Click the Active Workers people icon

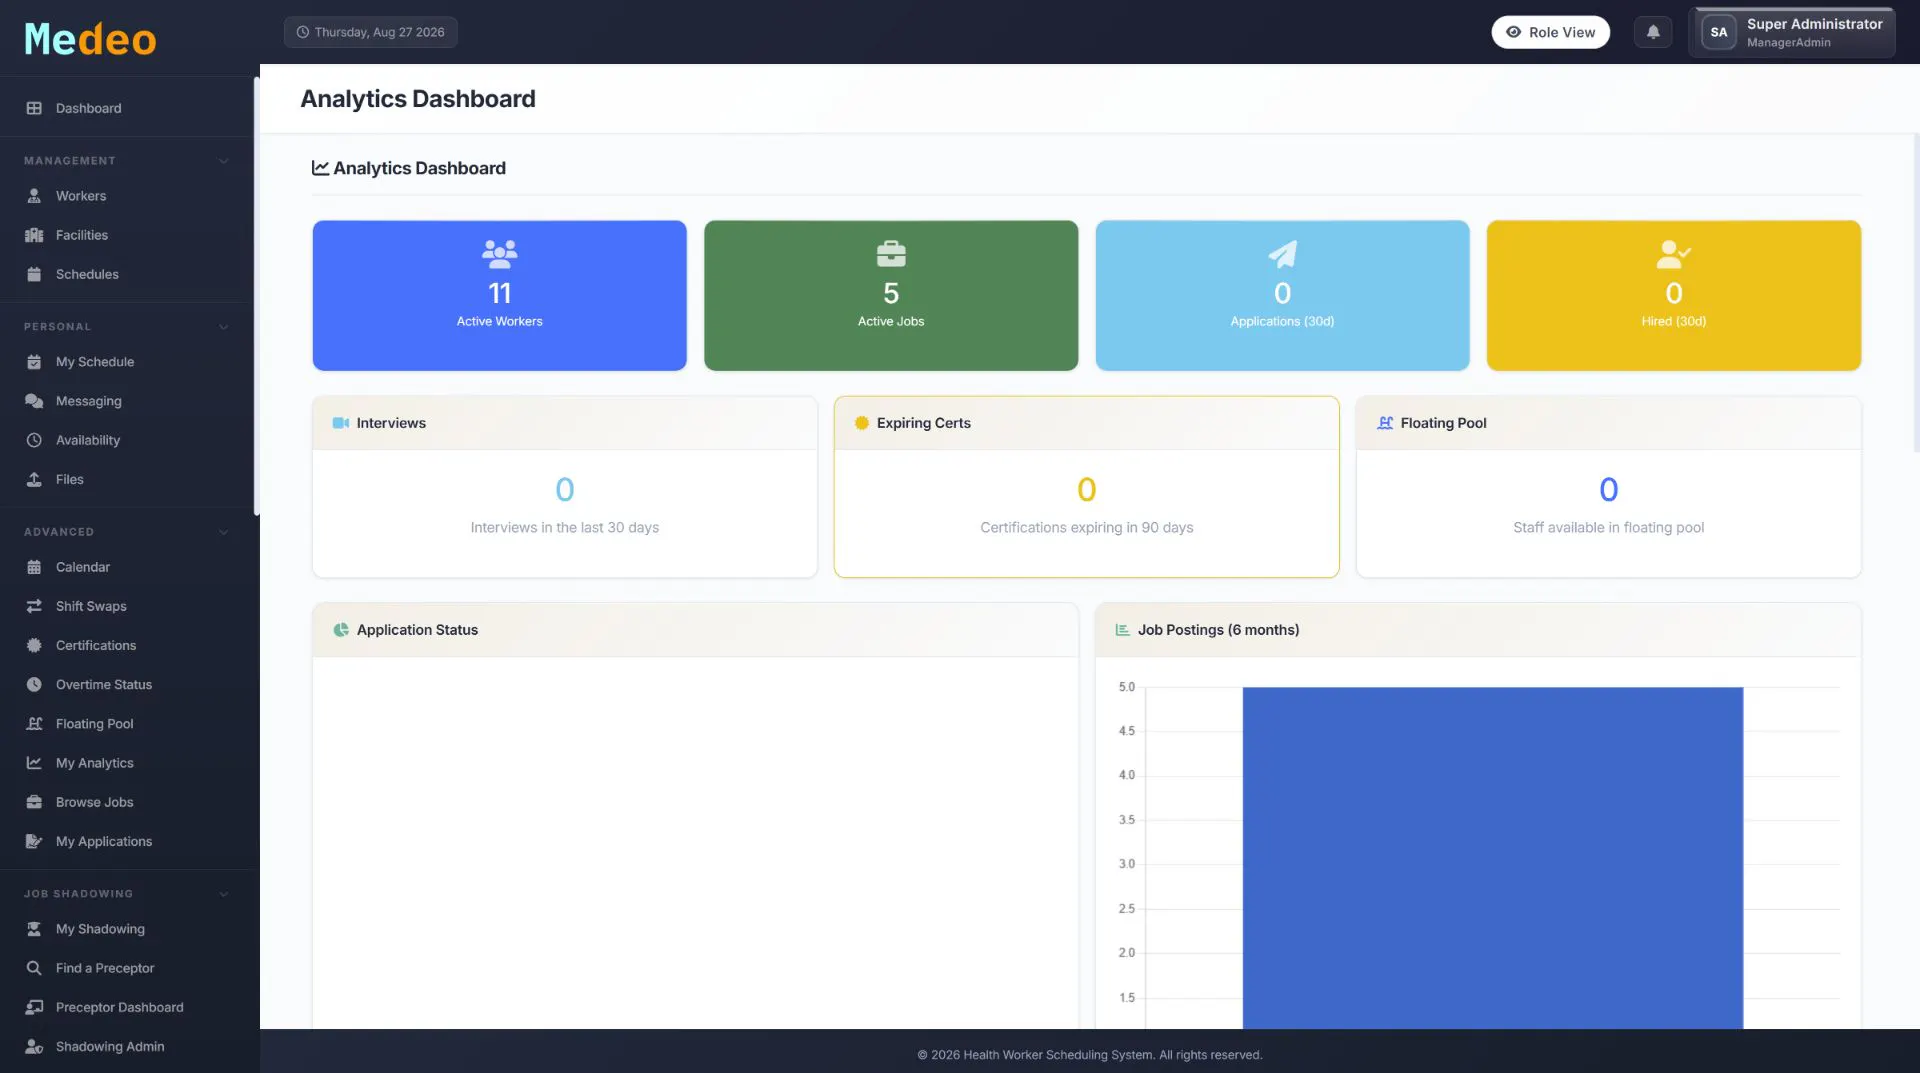click(x=499, y=254)
